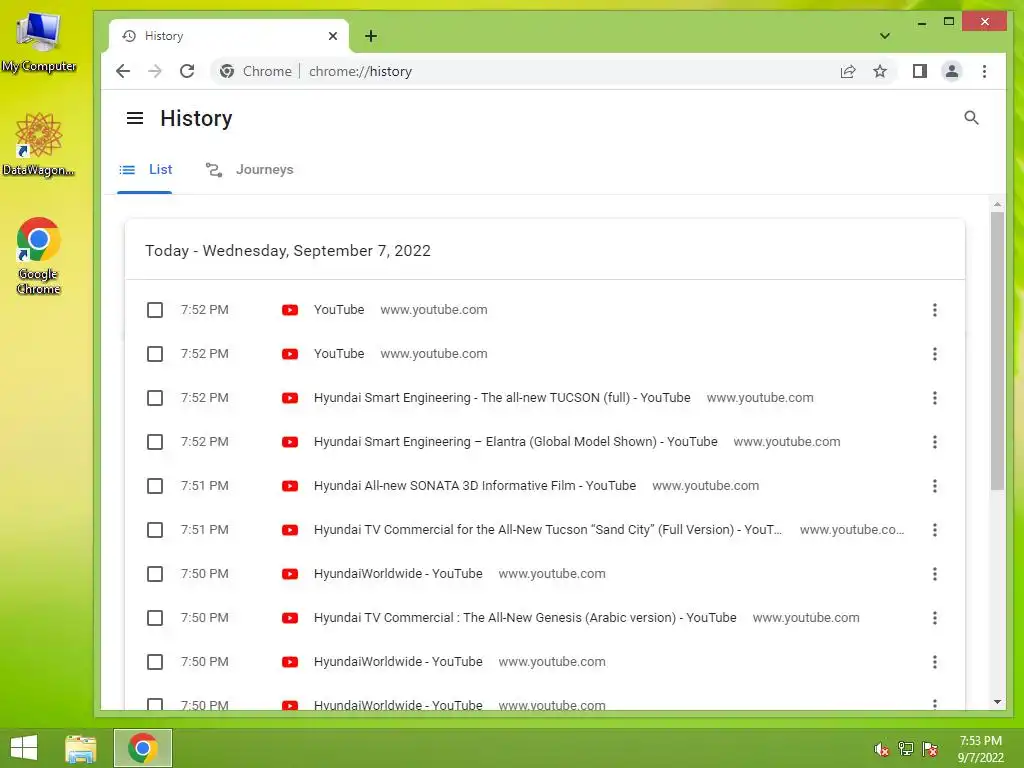Viewport: 1024px width, 768px height.
Task: Open the side panel icon
Action: (920, 71)
